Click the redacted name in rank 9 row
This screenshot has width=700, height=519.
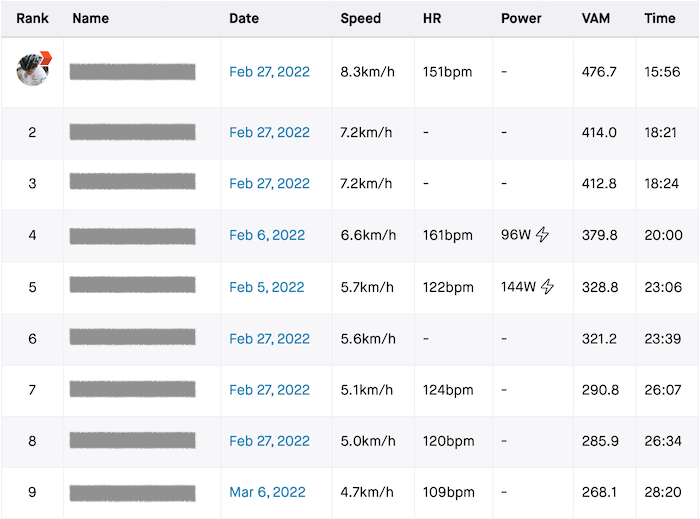coord(132,493)
